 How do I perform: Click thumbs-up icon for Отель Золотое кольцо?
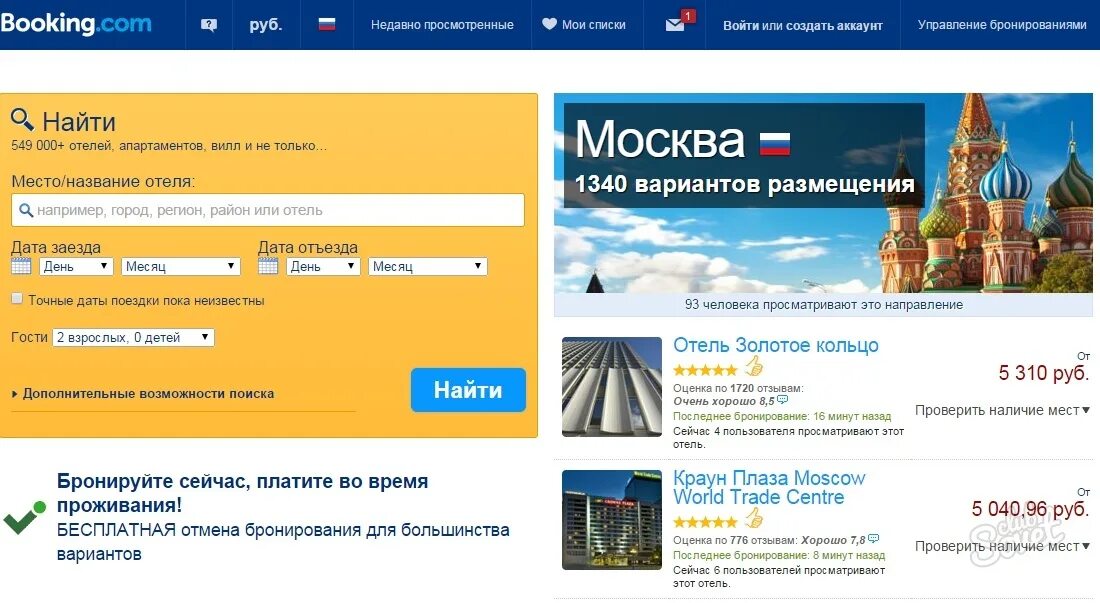tap(754, 366)
